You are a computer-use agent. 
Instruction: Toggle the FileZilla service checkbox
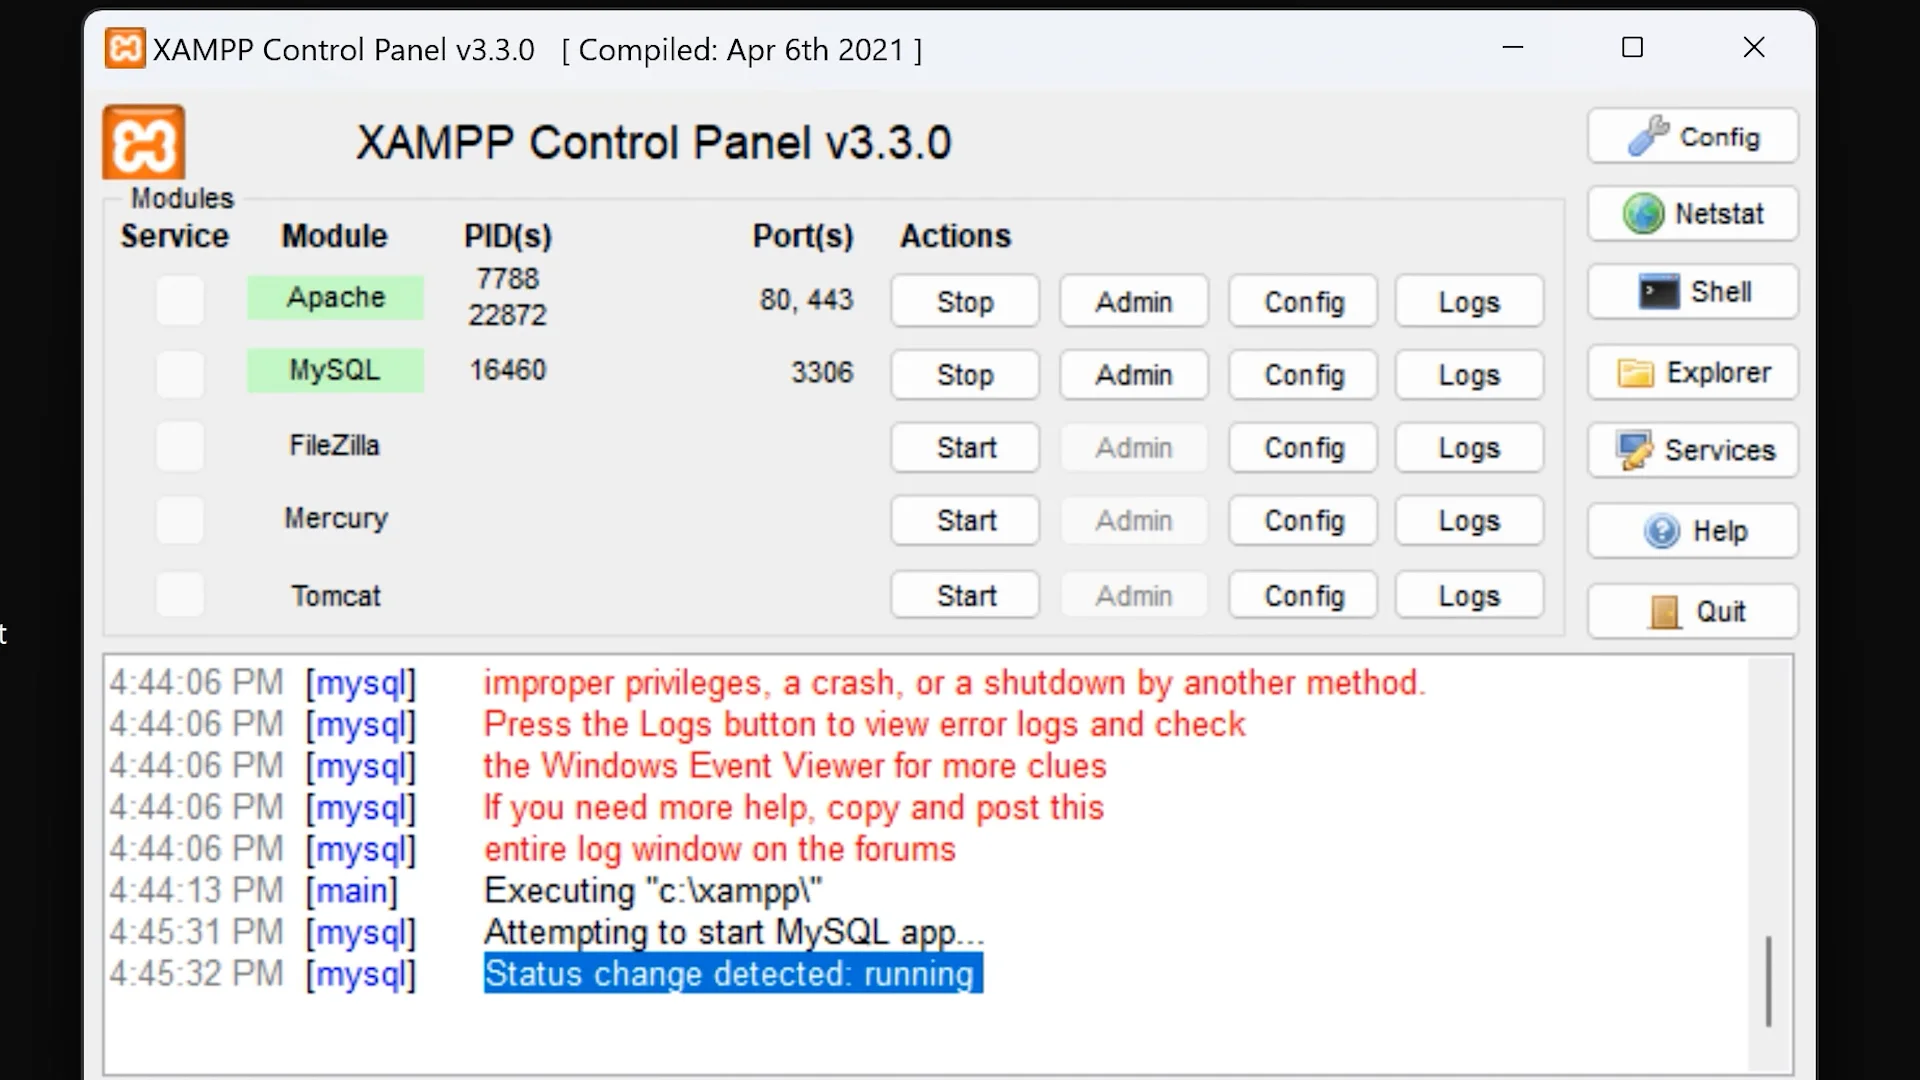point(180,446)
